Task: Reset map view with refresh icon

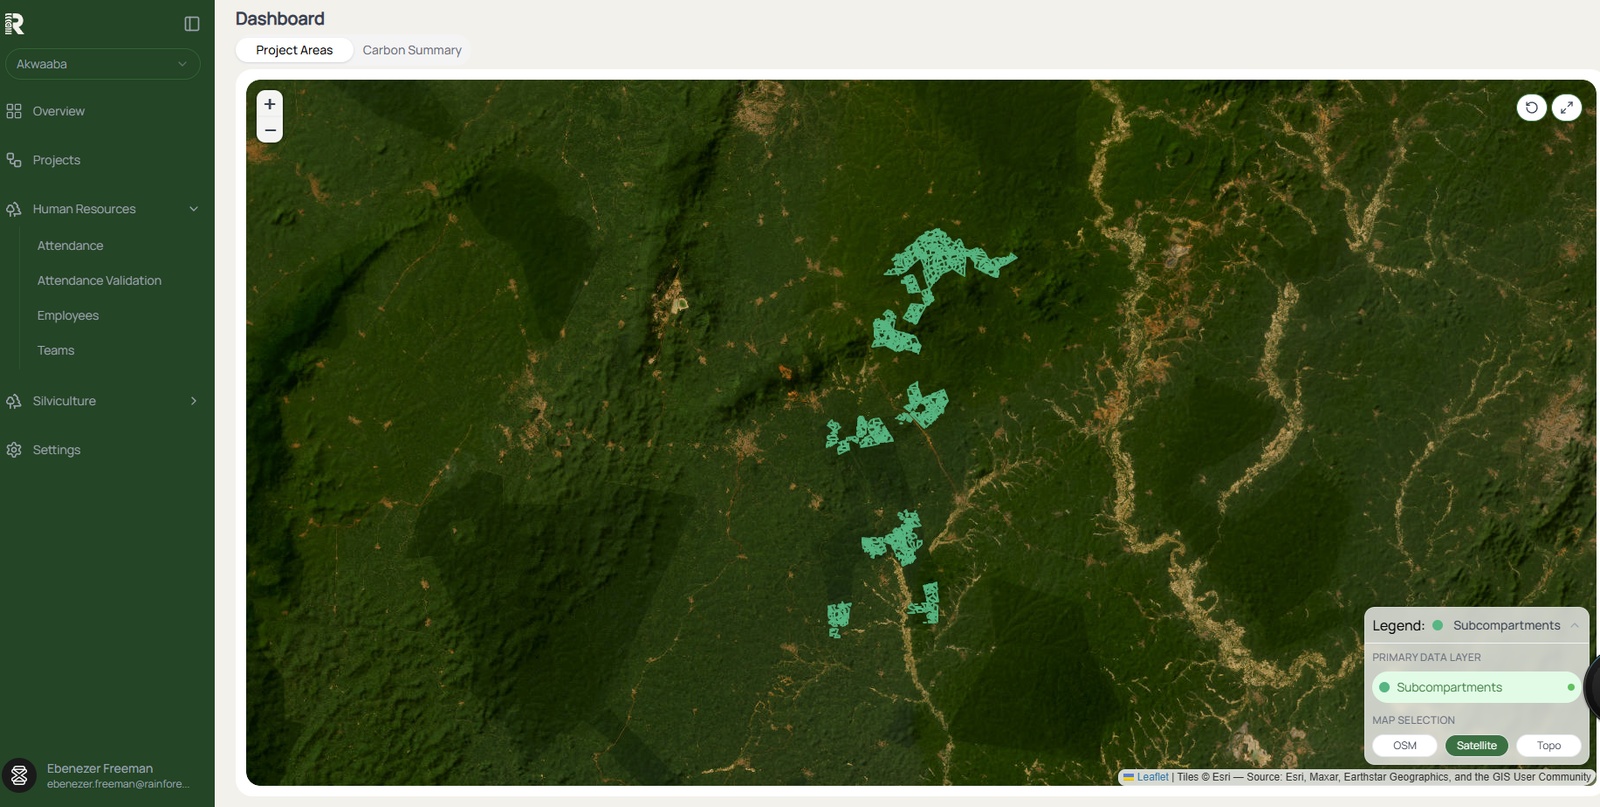Action: click(1531, 107)
